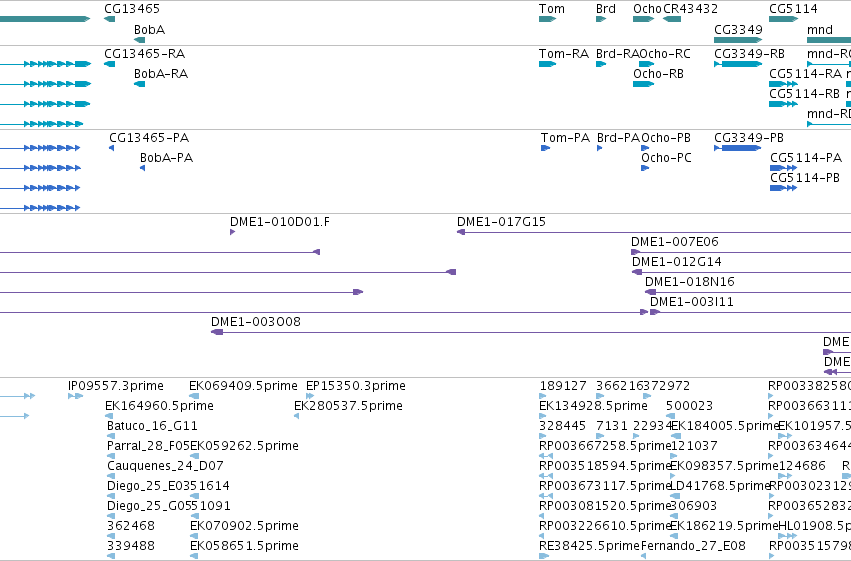
Task: Click the 339488 feature label
Action: tap(131, 546)
